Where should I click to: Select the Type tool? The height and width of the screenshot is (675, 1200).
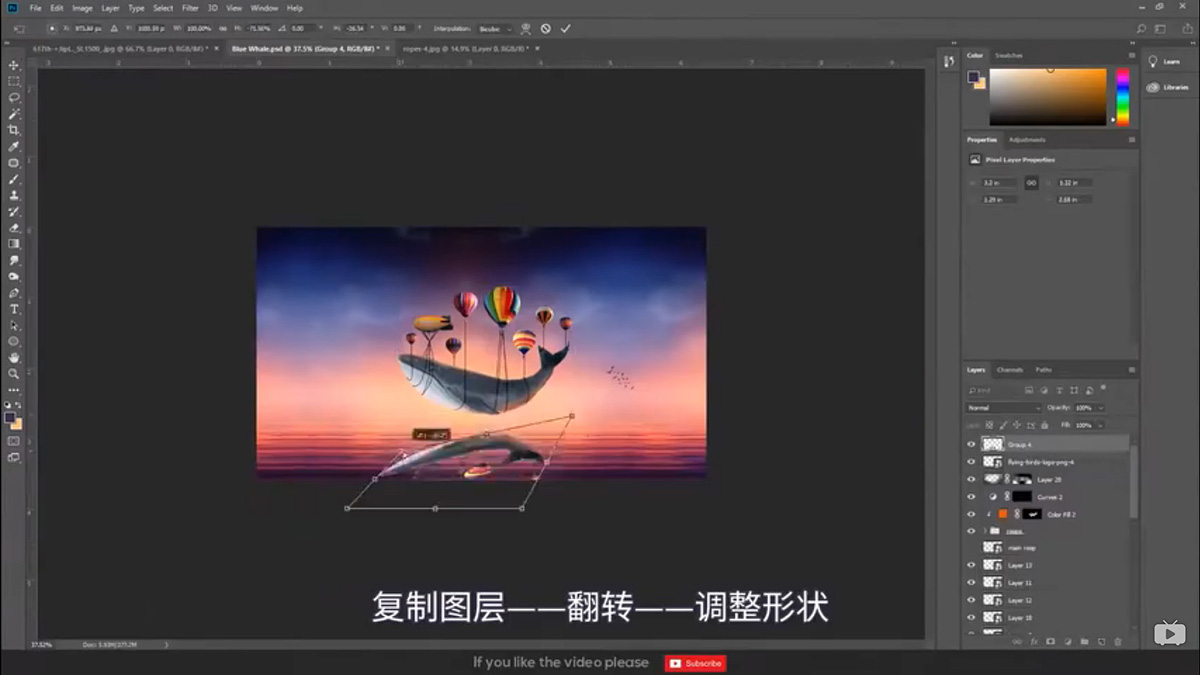14,308
